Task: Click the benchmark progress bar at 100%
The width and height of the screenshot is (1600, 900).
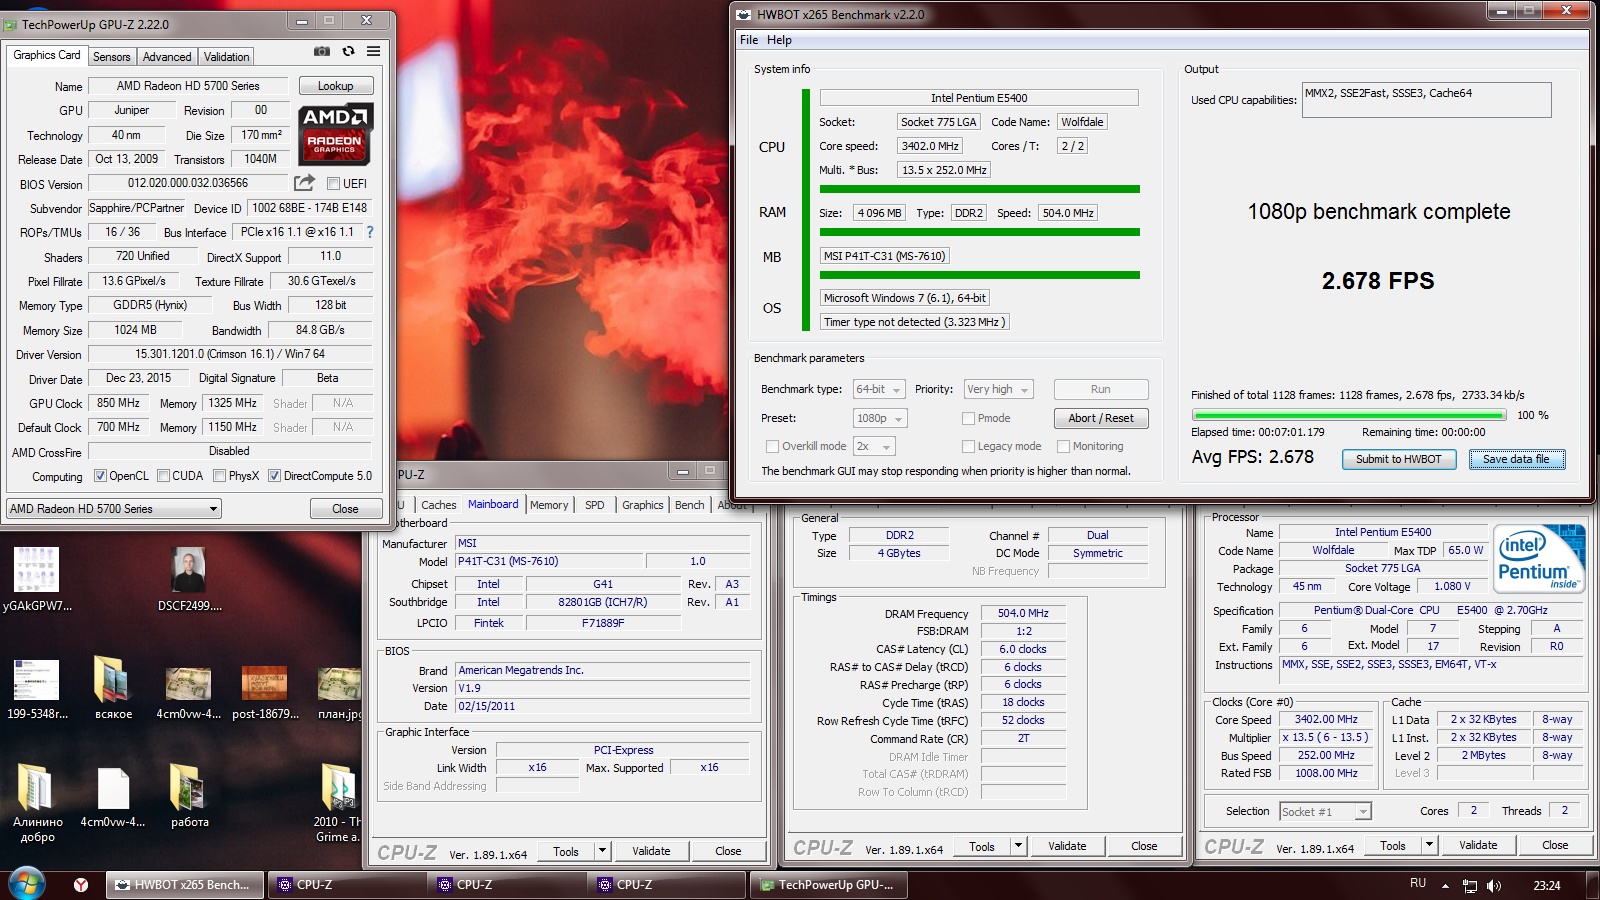Action: 1348,415
